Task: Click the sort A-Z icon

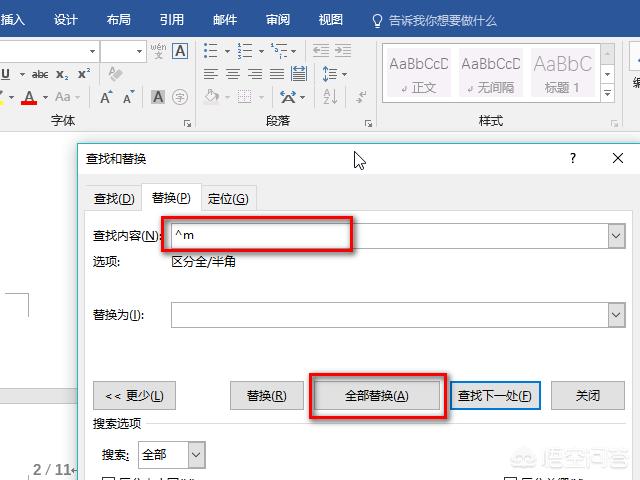Action: click(330, 97)
